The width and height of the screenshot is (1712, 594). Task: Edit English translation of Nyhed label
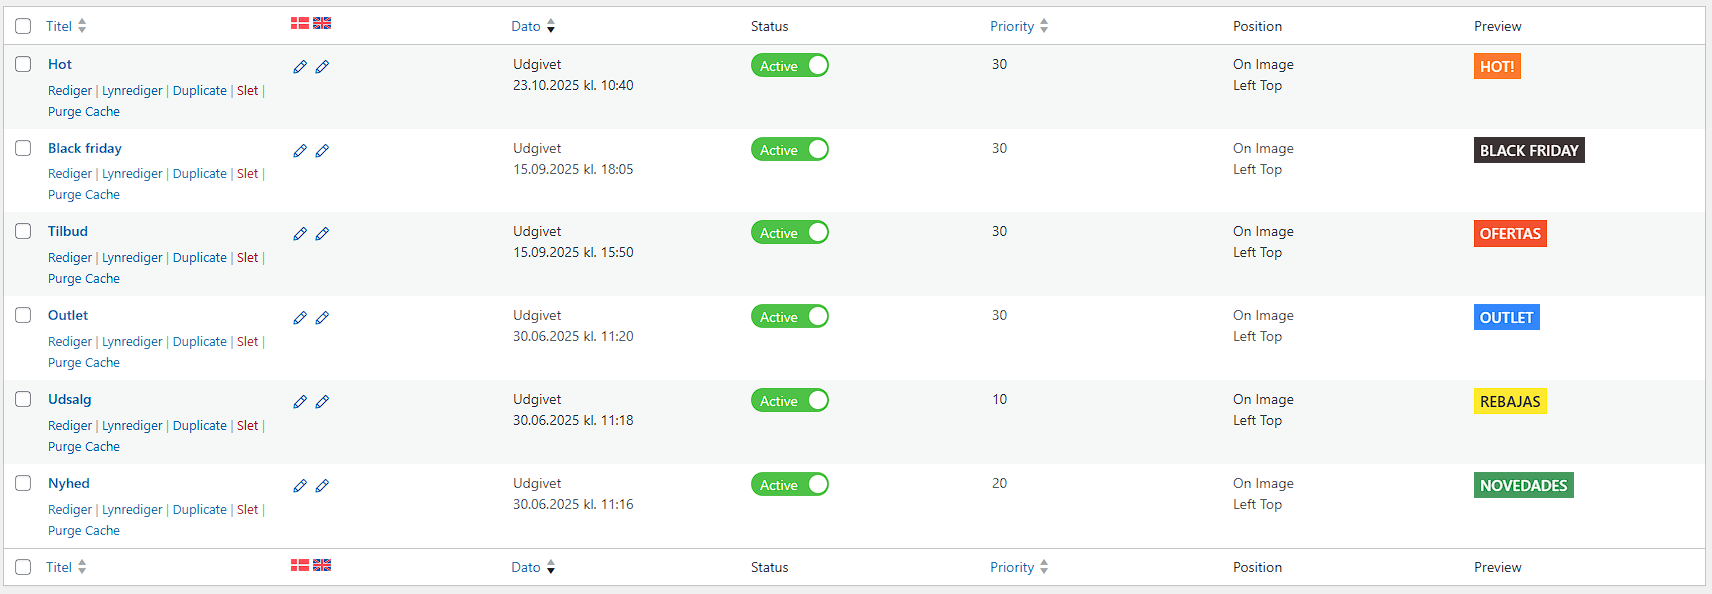[x=322, y=486]
